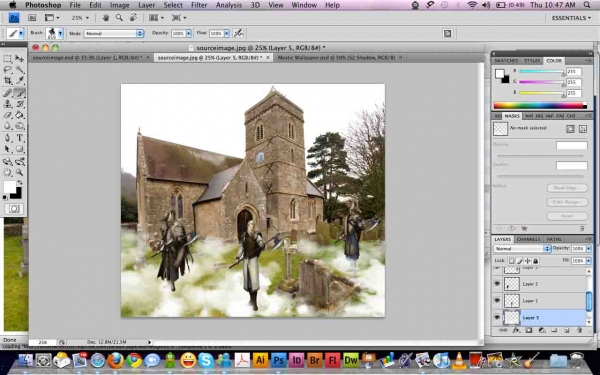
Task: Select the Zoom tool in toolbox
Action: [x=20, y=173]
